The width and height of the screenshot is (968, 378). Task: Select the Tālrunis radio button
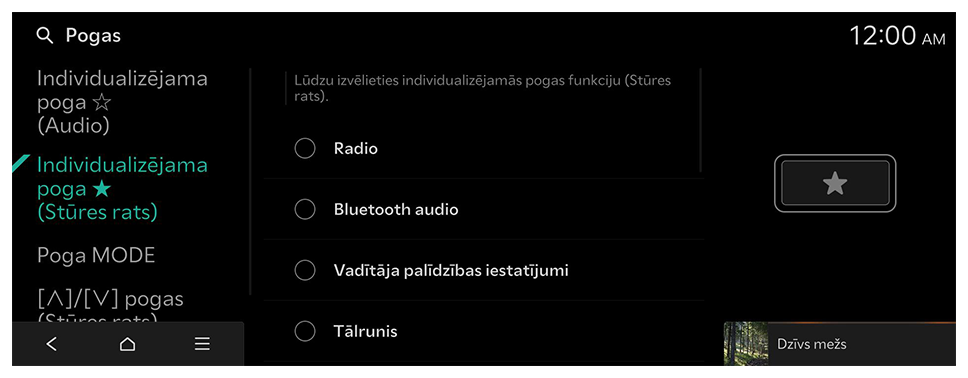pyautogui.click(x=305, y=332)
